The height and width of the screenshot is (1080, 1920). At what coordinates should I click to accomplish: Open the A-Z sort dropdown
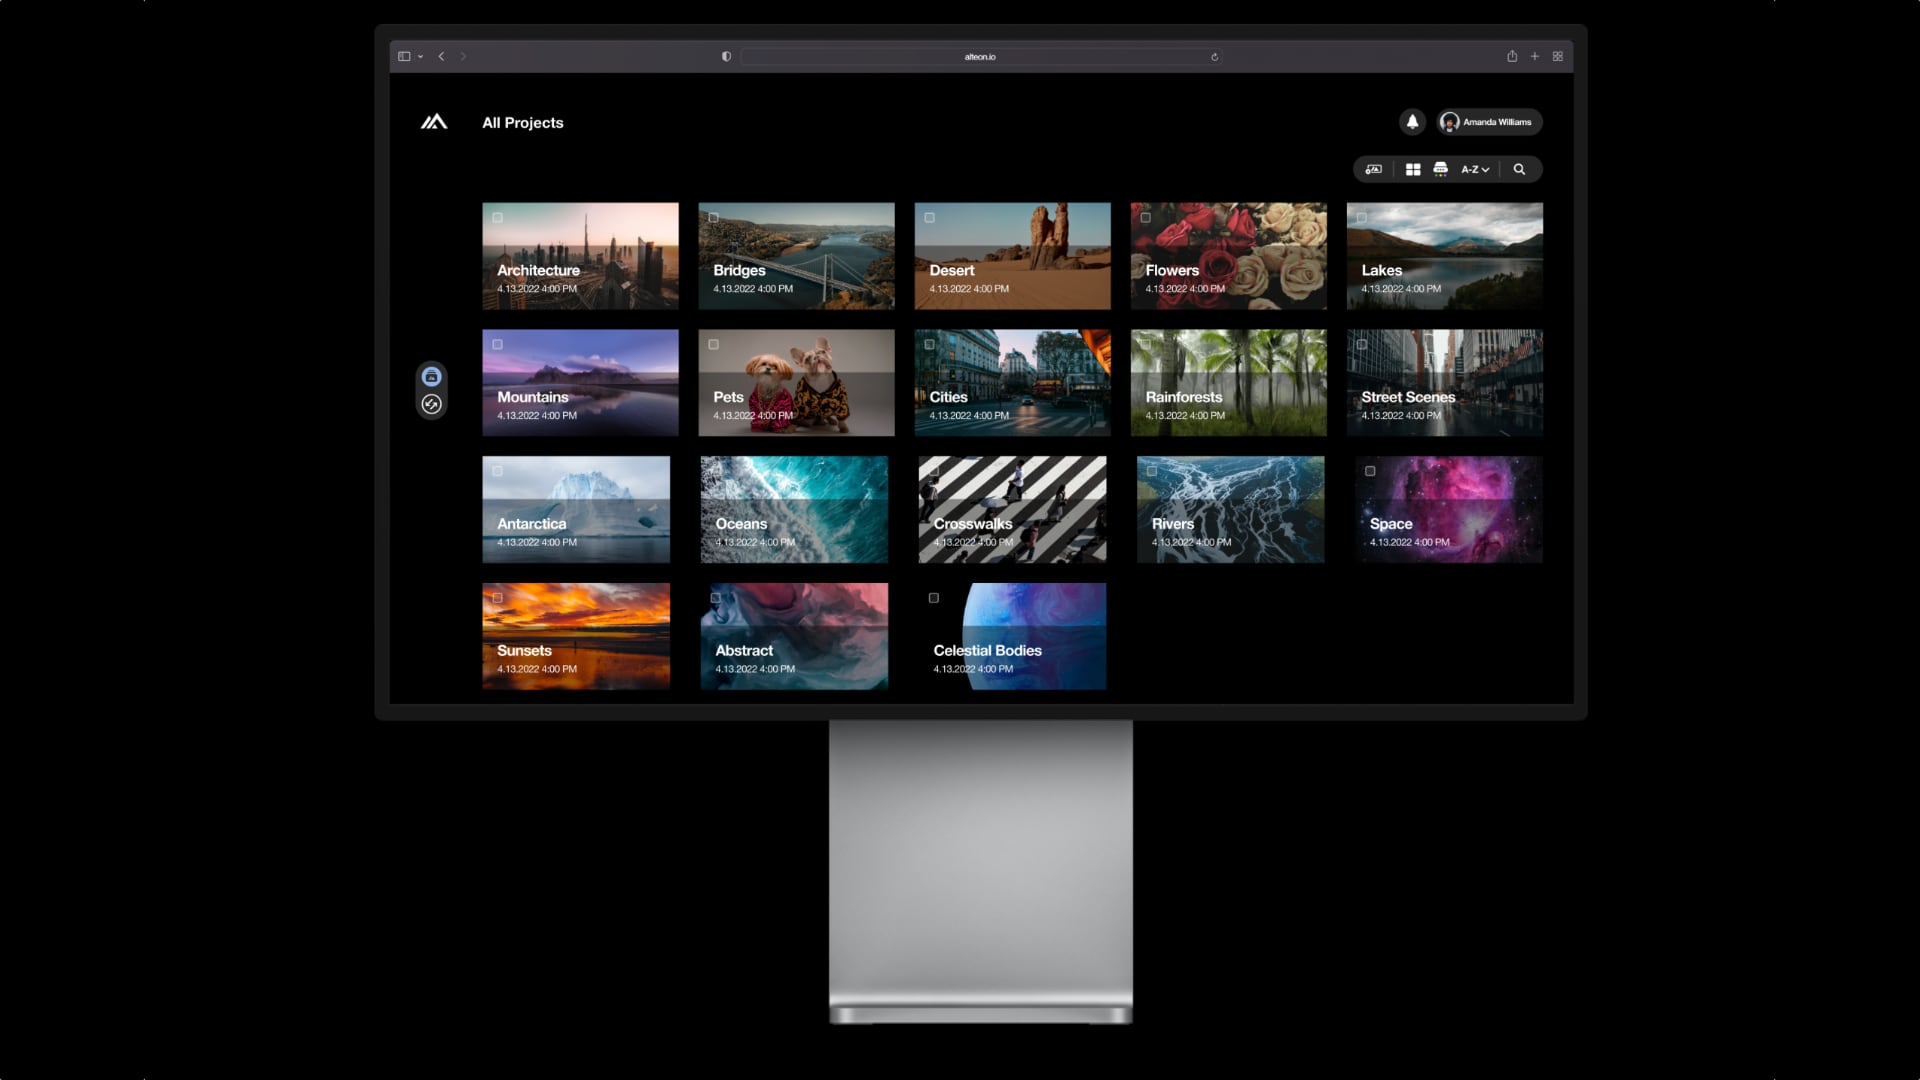click(x=1475, y=170)
